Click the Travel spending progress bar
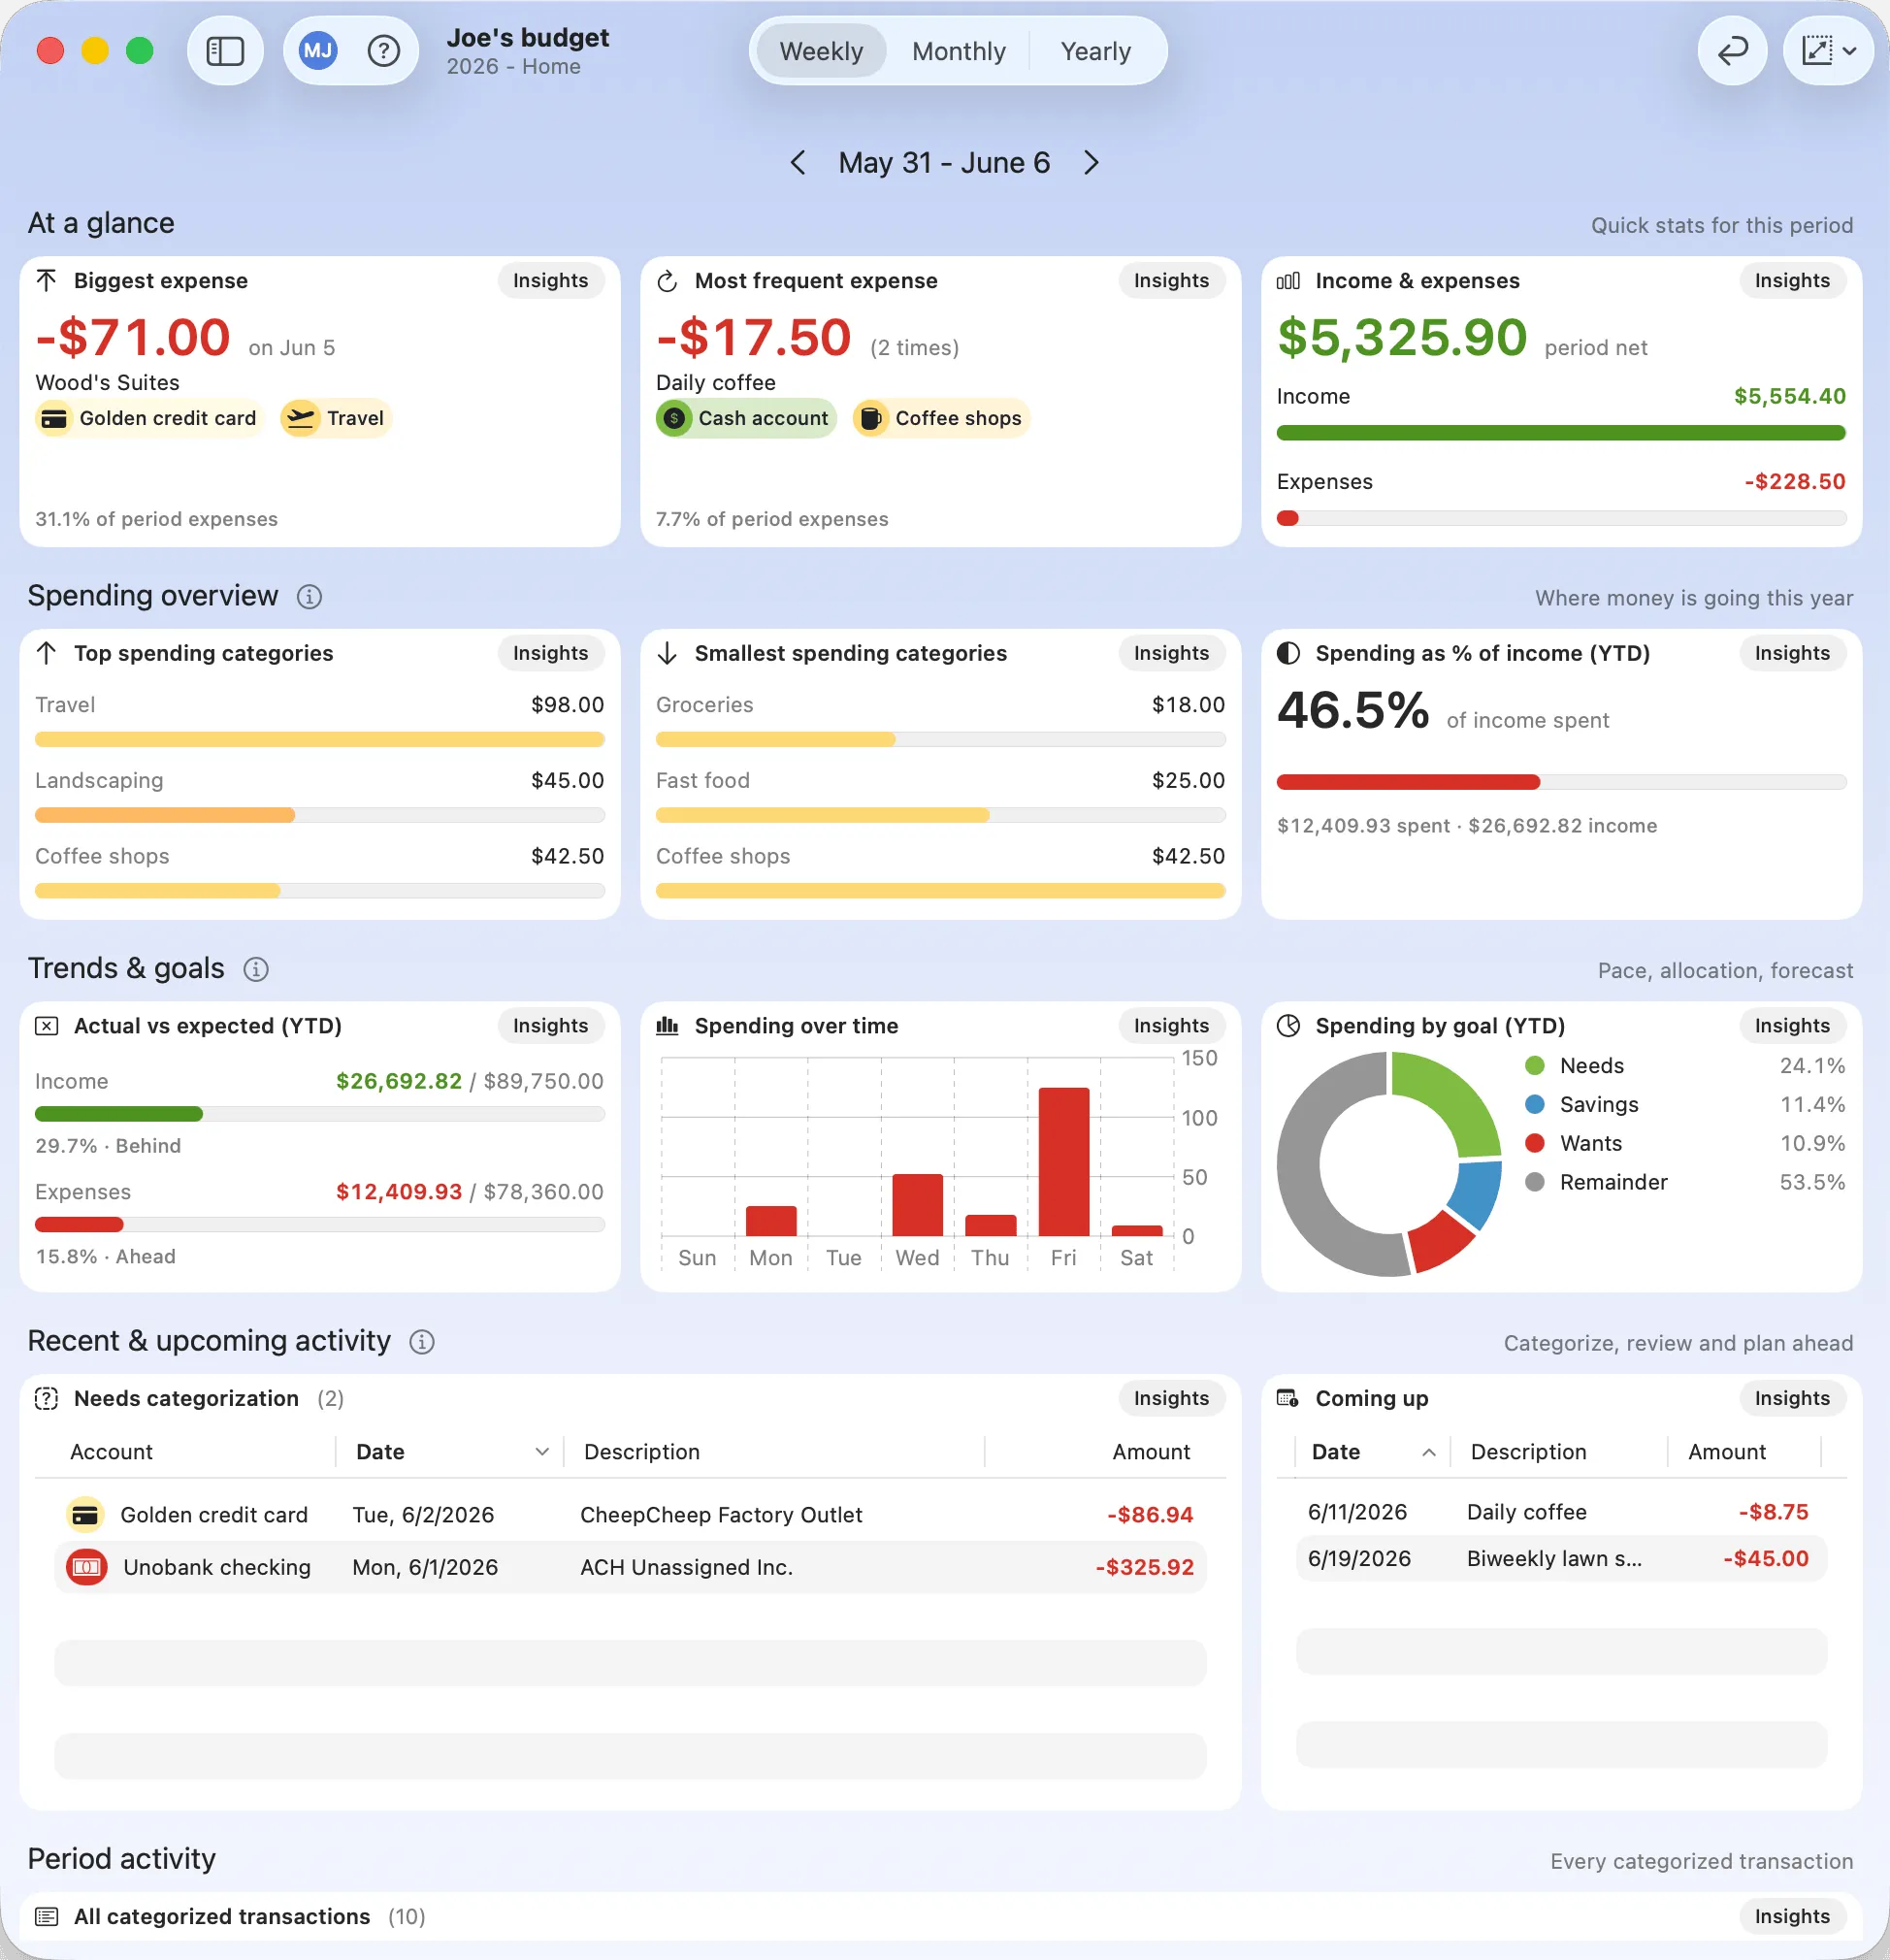The width and height of the screenshot is (1890, 1960). (x=319, y=740)
